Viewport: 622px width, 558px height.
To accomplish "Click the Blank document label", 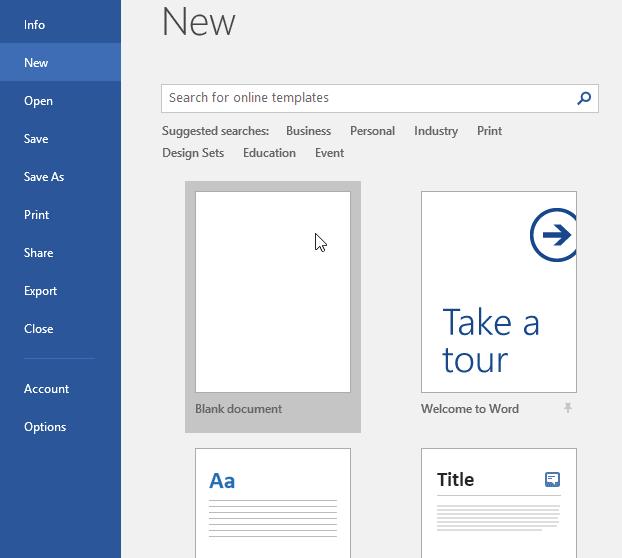I will 238,409.
